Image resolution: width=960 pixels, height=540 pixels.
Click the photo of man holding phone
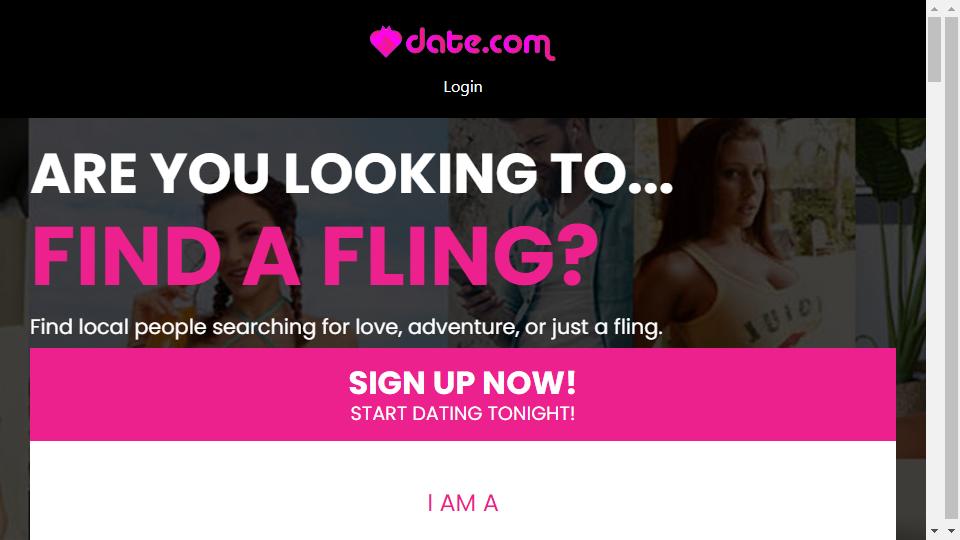coord(541,233)
